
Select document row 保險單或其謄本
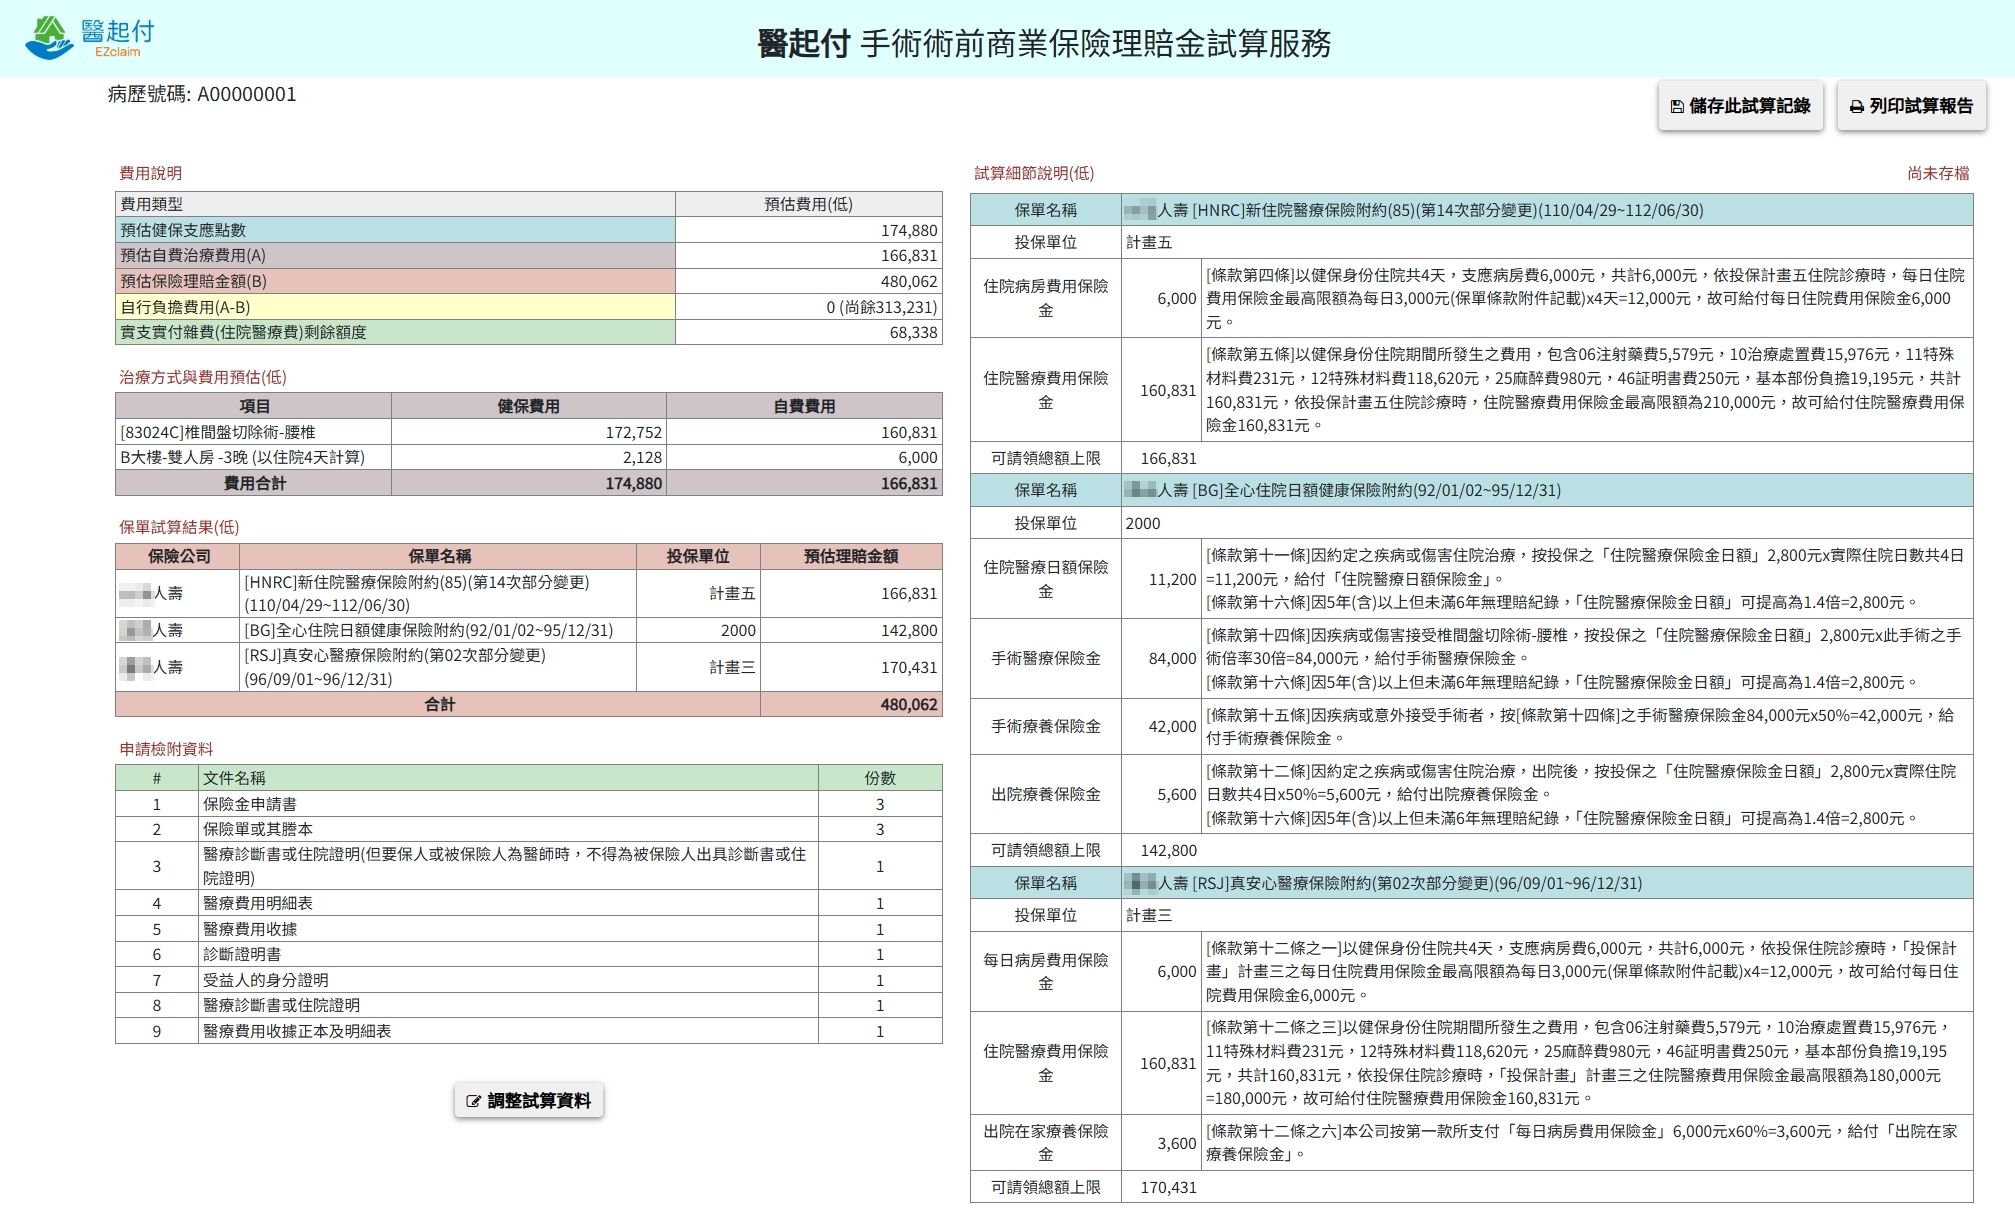click(x=528, y=829)
